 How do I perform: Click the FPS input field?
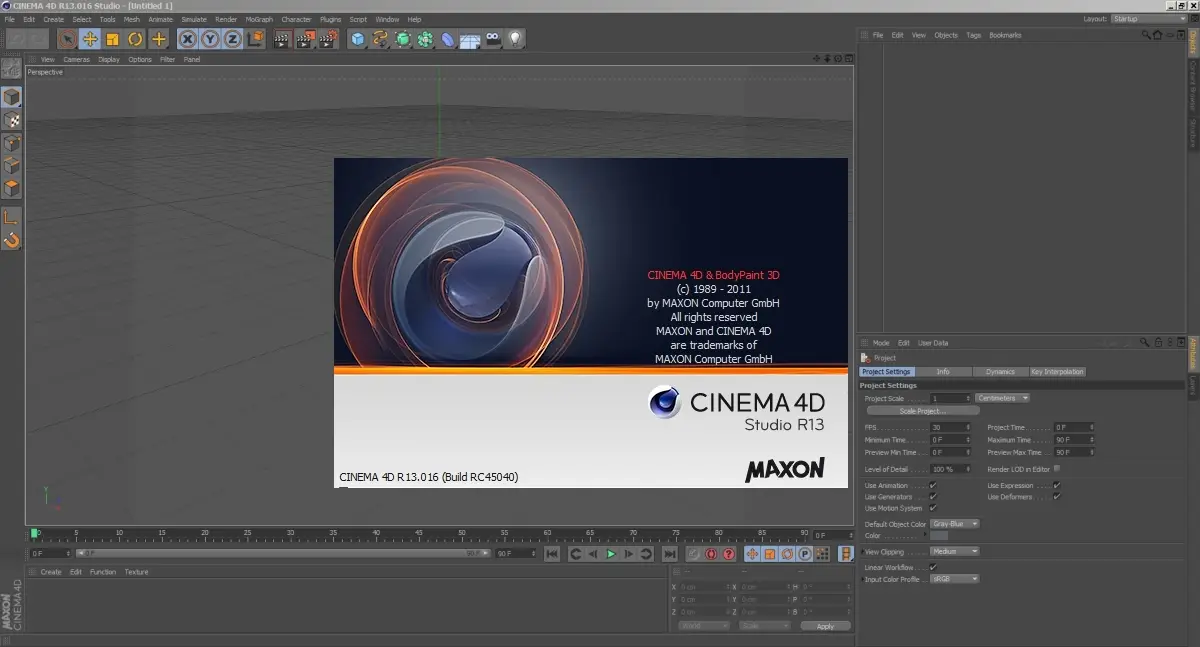(950, 427)
